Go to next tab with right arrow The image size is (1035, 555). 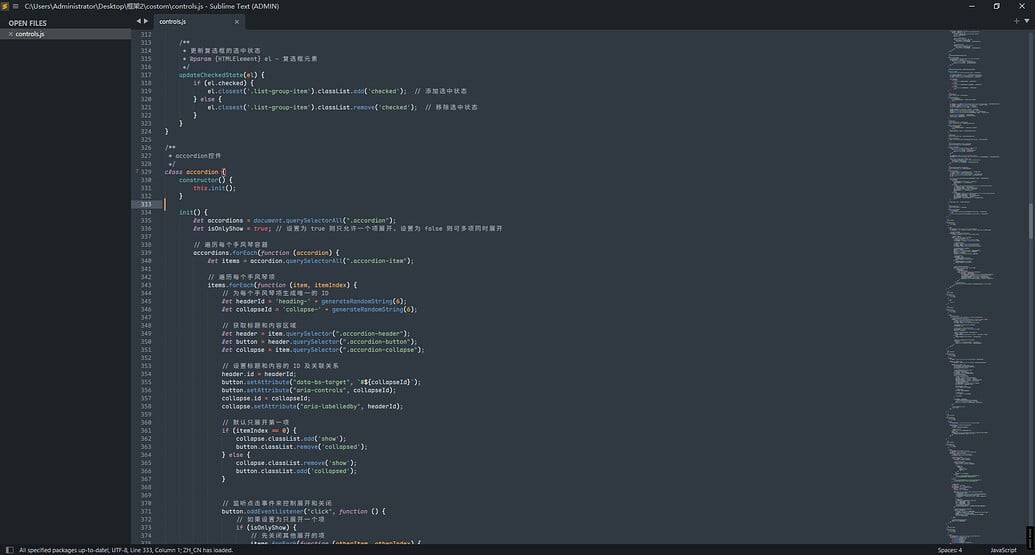coord(146,21)
